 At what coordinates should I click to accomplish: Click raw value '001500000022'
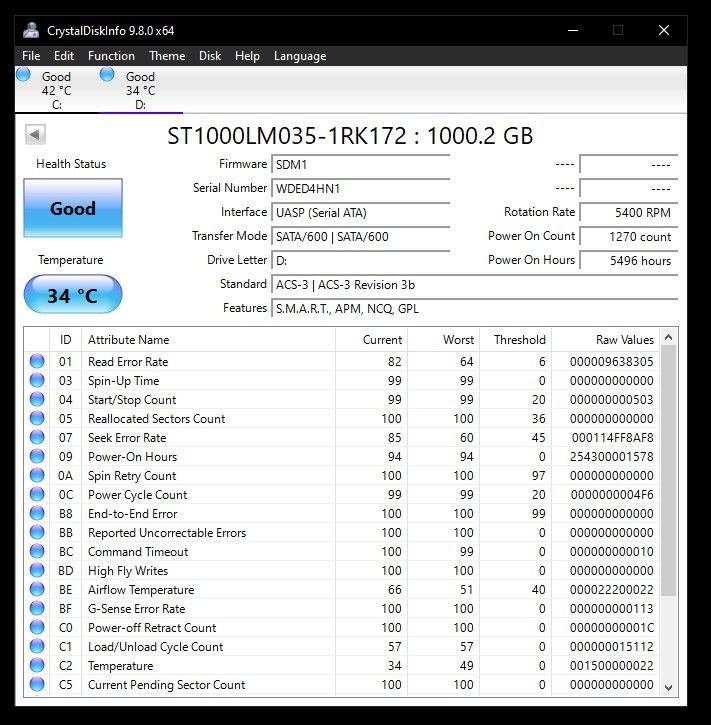click(612, 665)
